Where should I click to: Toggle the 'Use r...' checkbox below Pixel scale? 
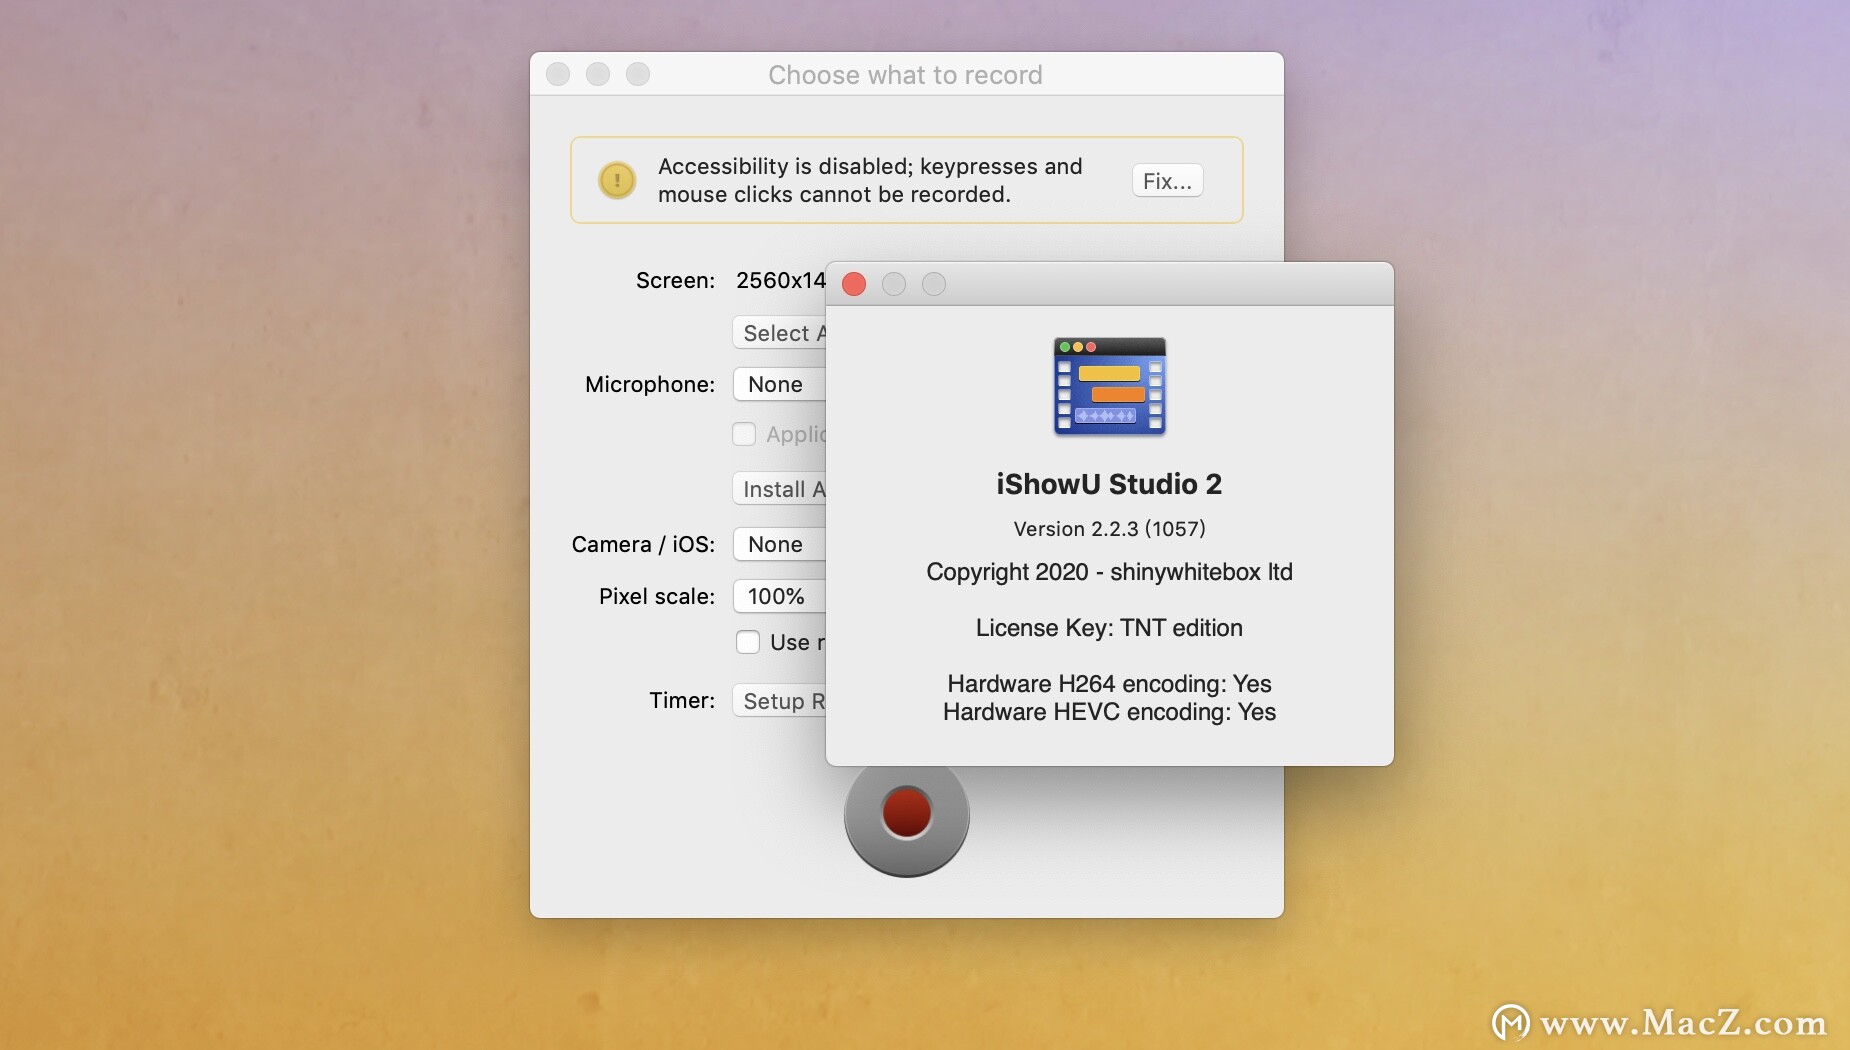[748, 642]
